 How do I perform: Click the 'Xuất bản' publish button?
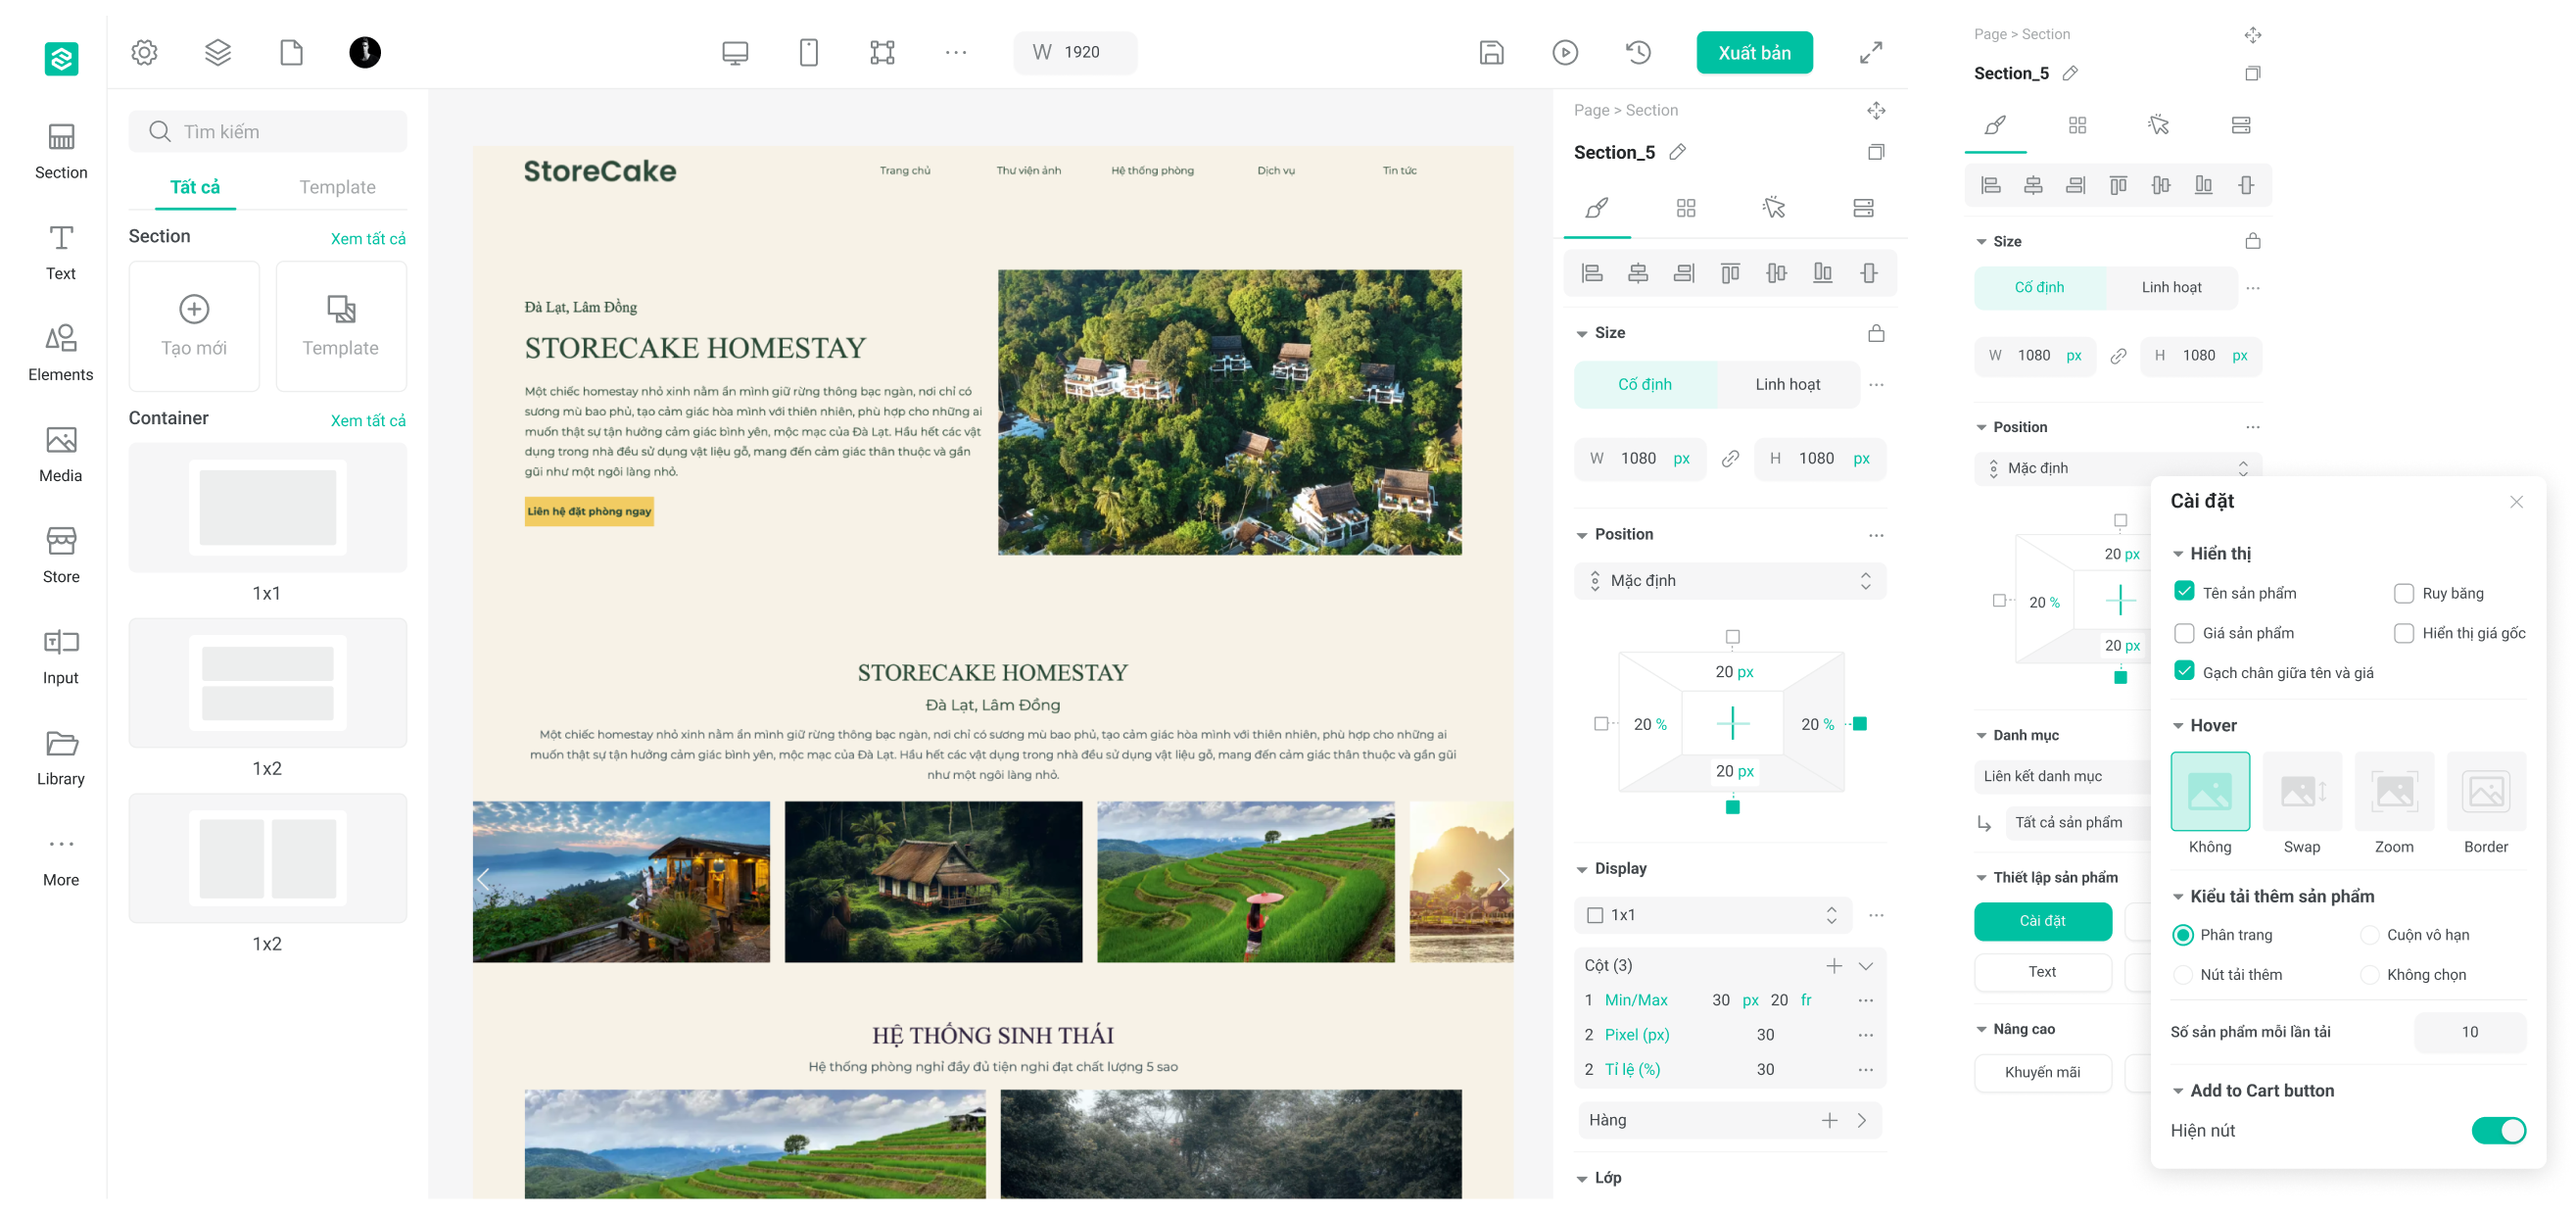(x=1753, y=52)
